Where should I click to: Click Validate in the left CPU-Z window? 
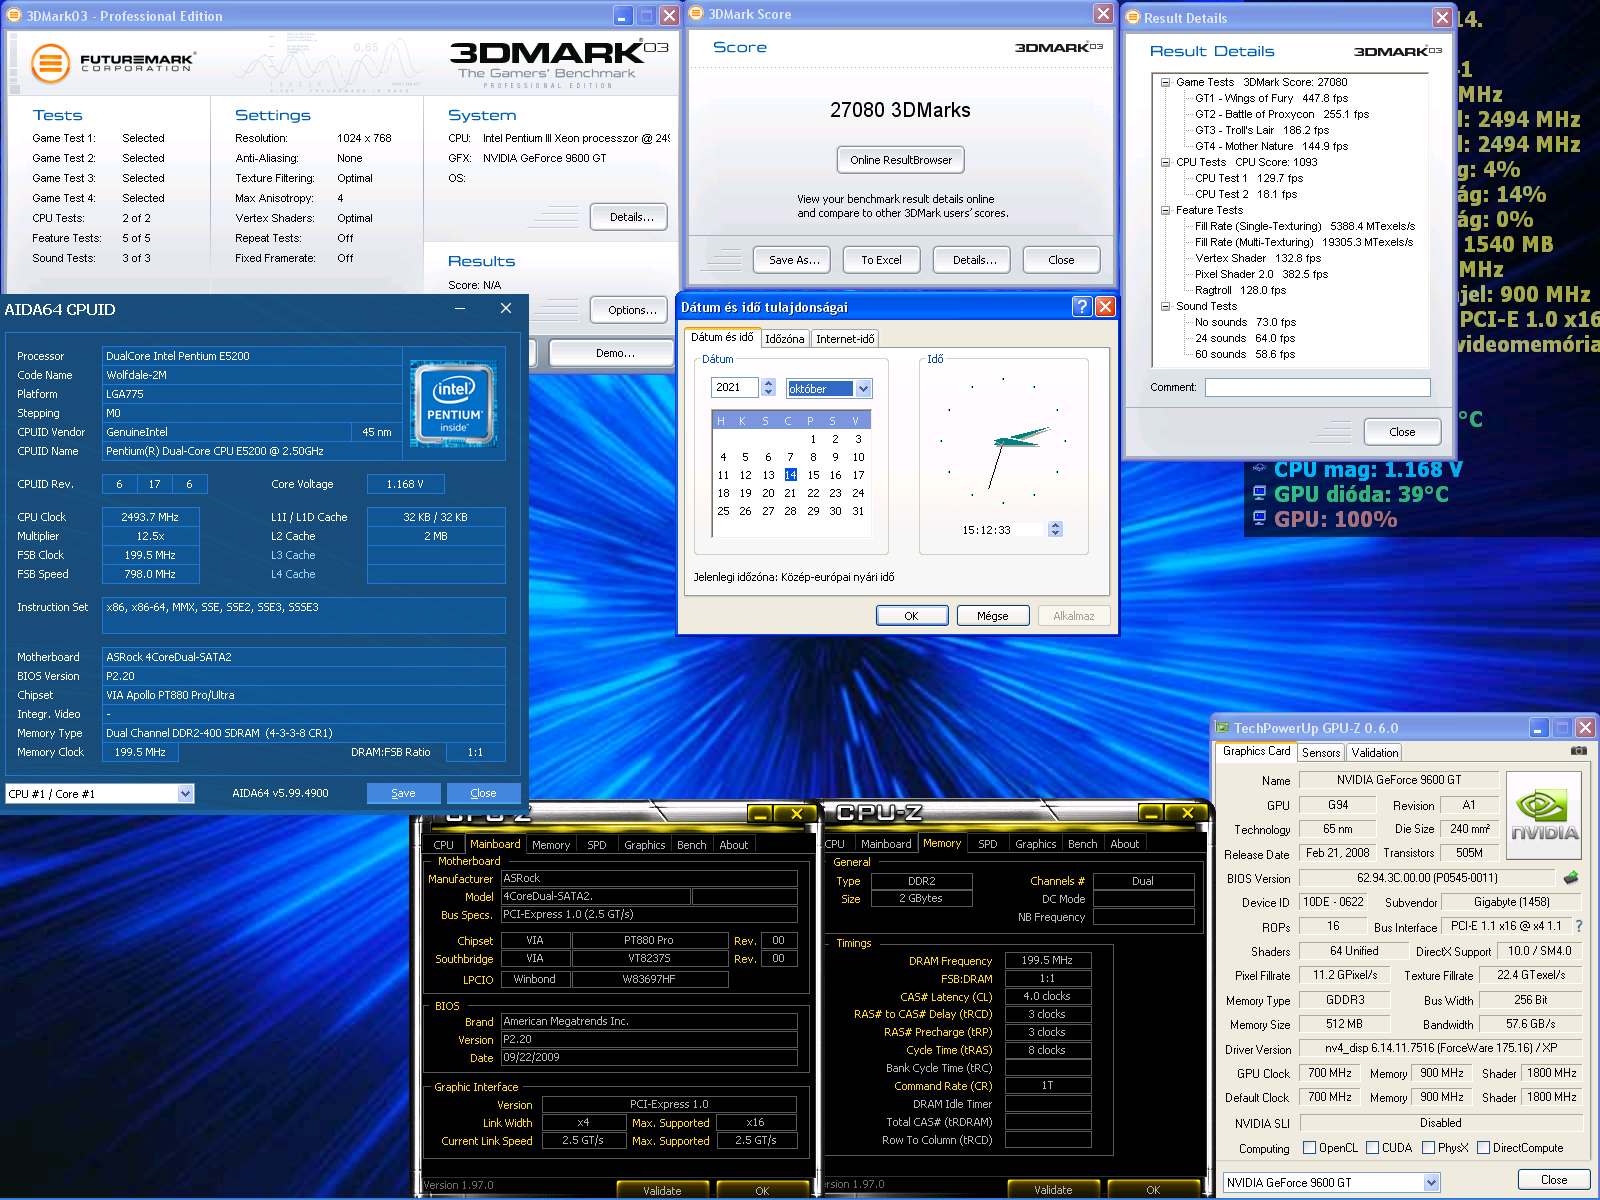[662, 1190]
